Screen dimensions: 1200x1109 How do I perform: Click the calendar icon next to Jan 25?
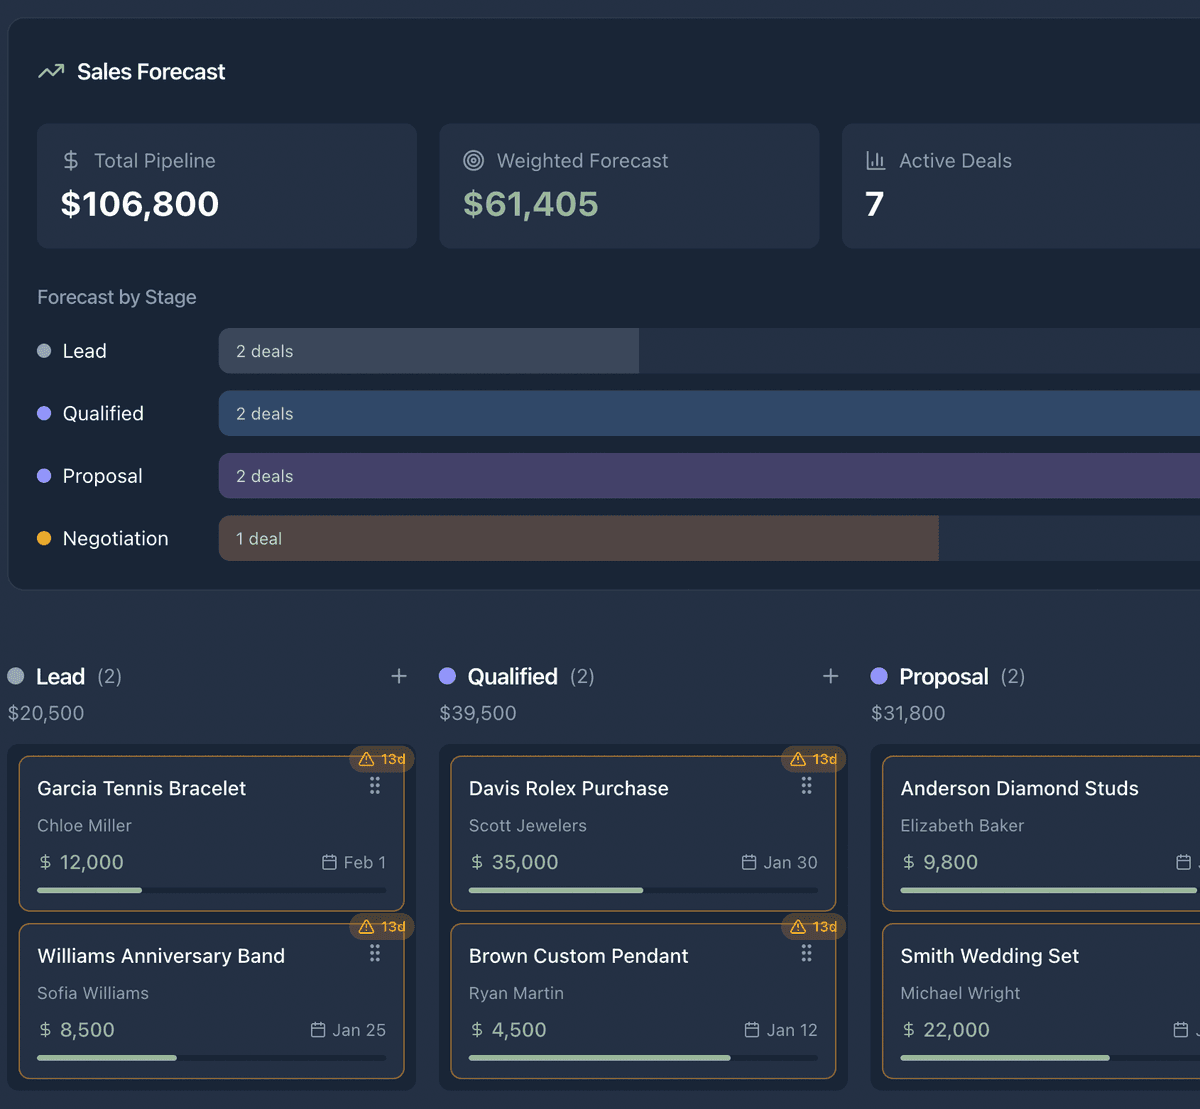[318, 1030]
